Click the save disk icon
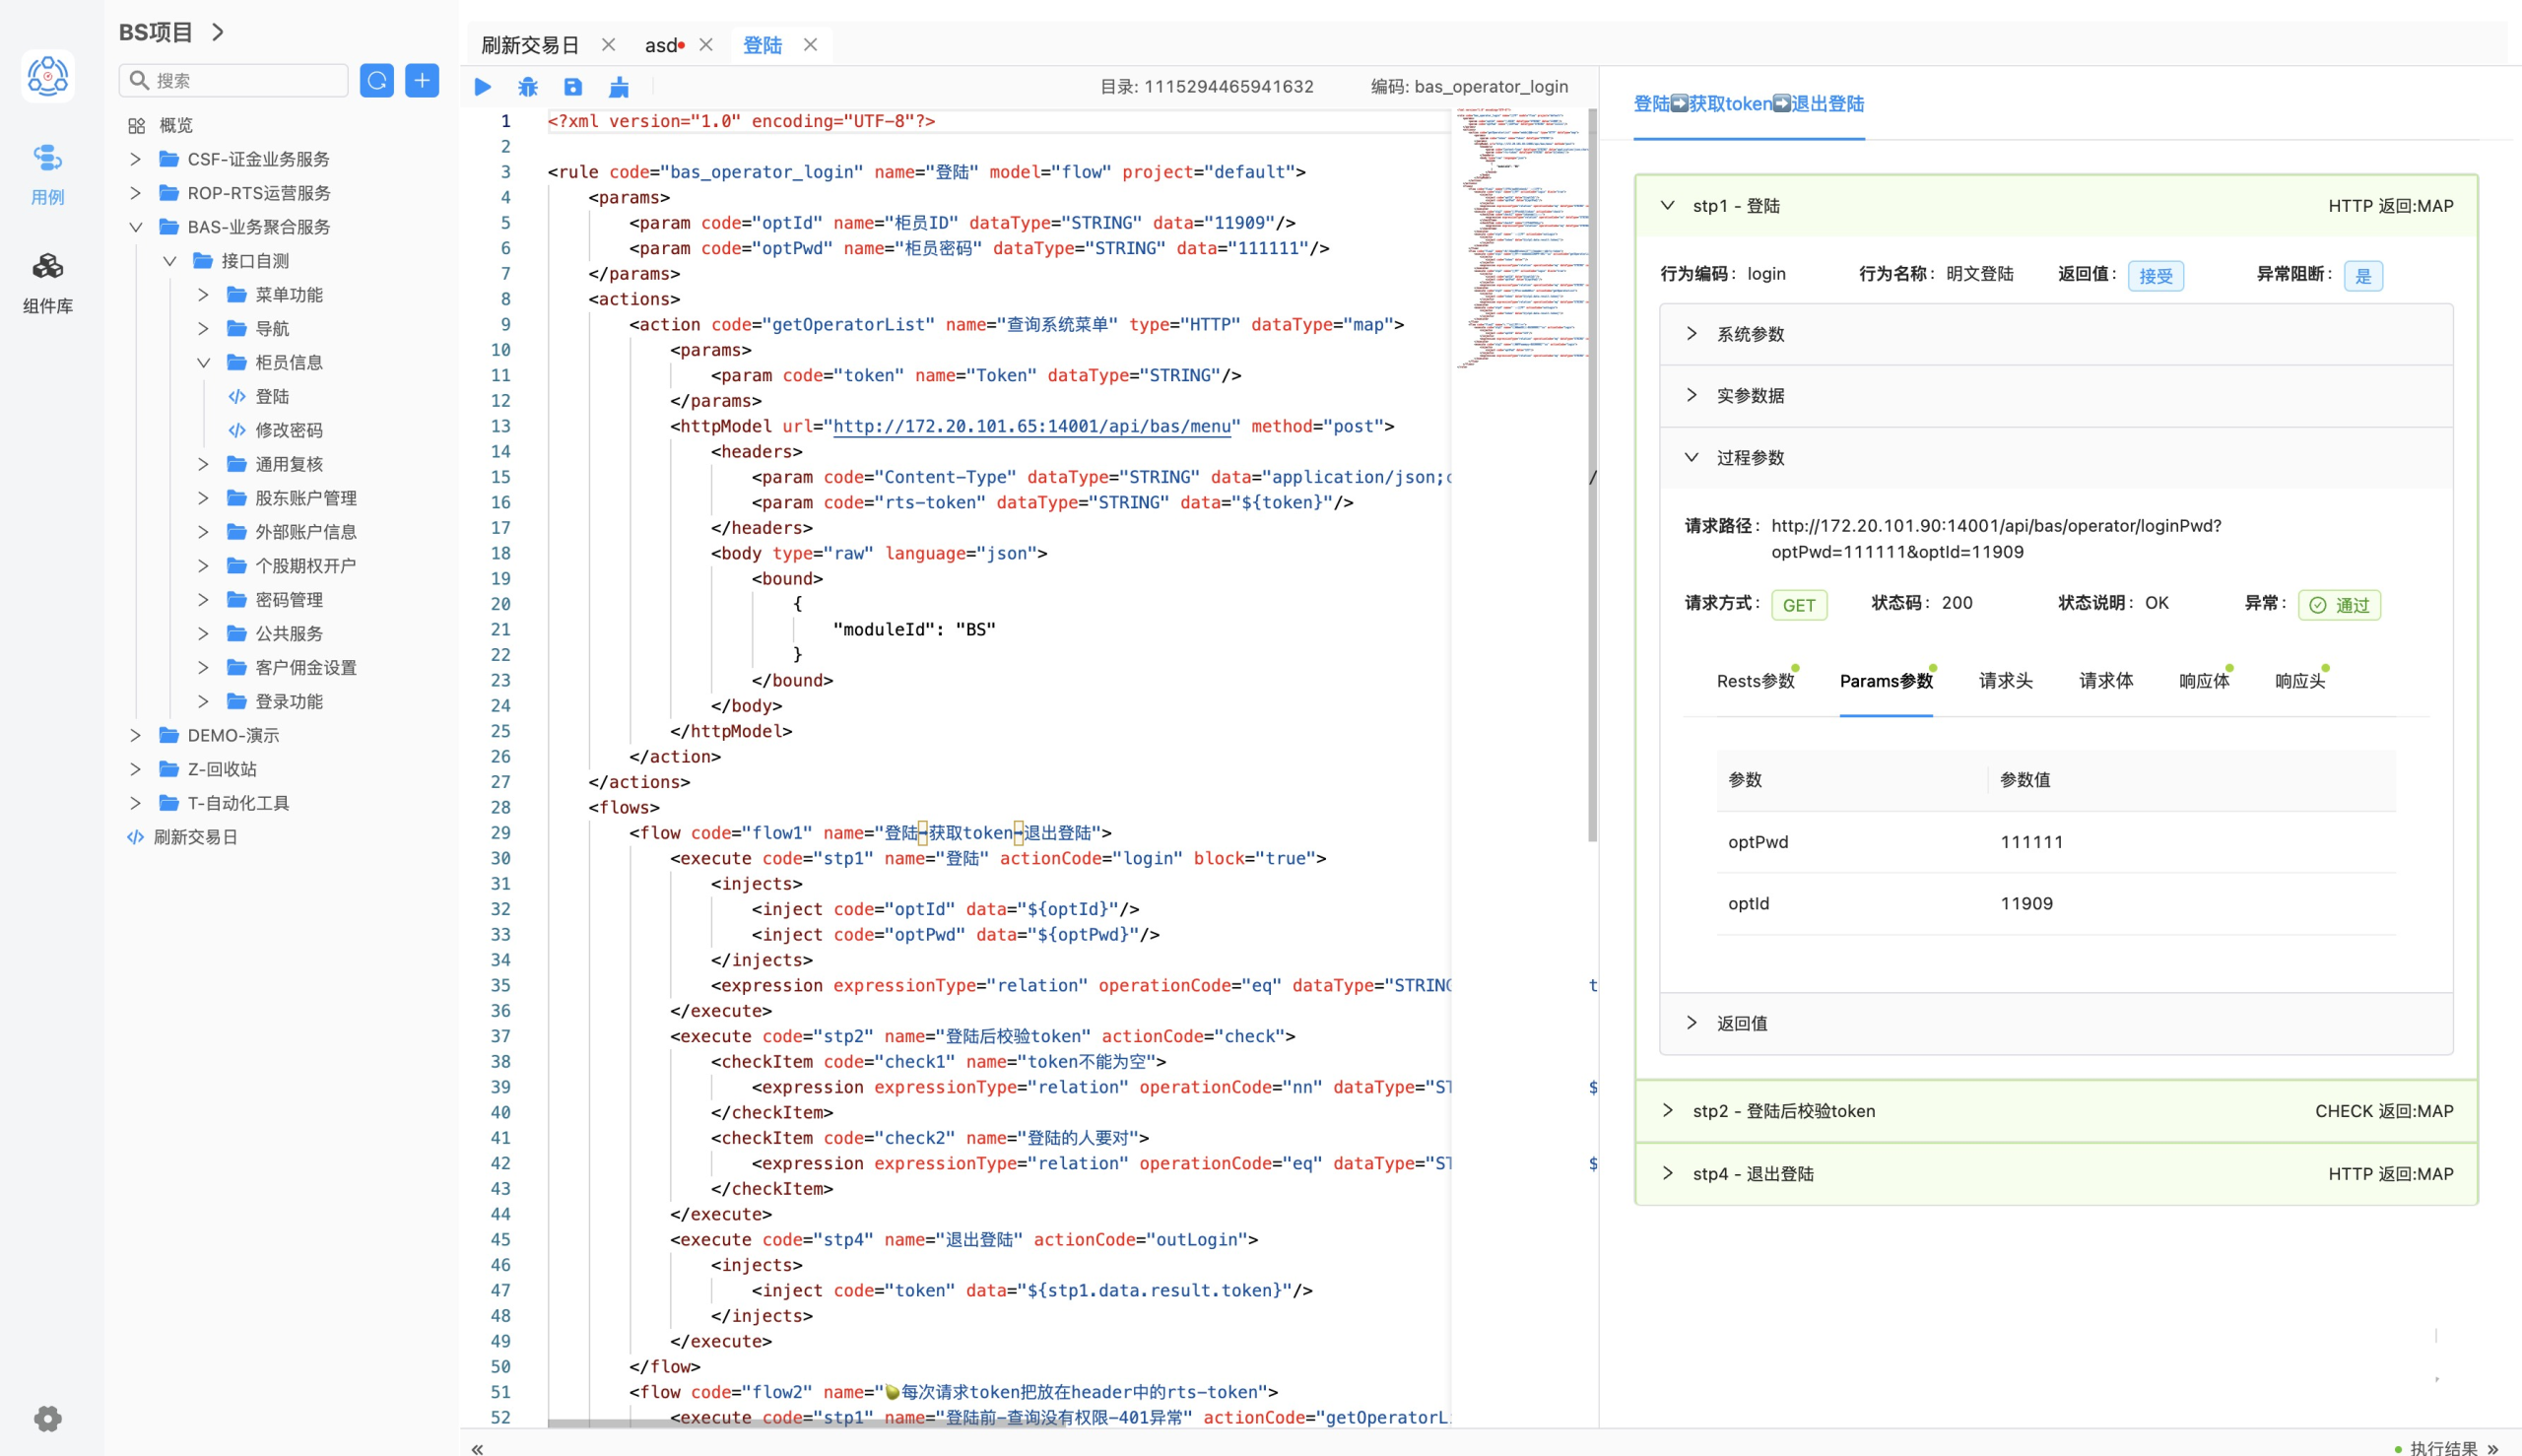This screenshot has height=1456, width=2522. (573, 87)
